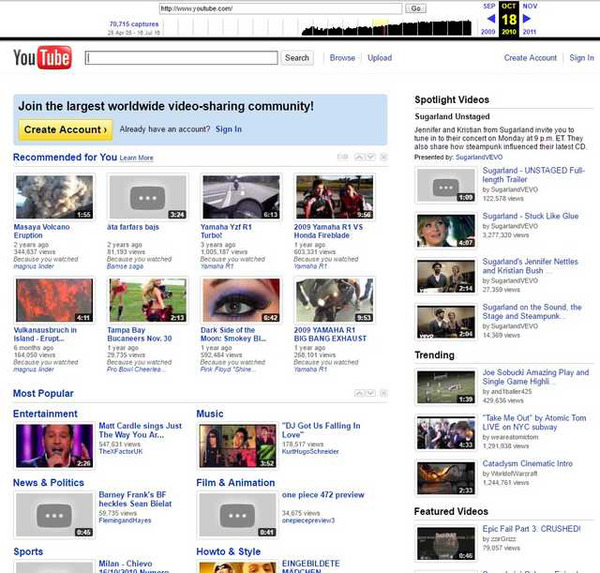The image size is (600, 573).
Task: Open Learn More link beside Recommended
Action: point(136,158)
